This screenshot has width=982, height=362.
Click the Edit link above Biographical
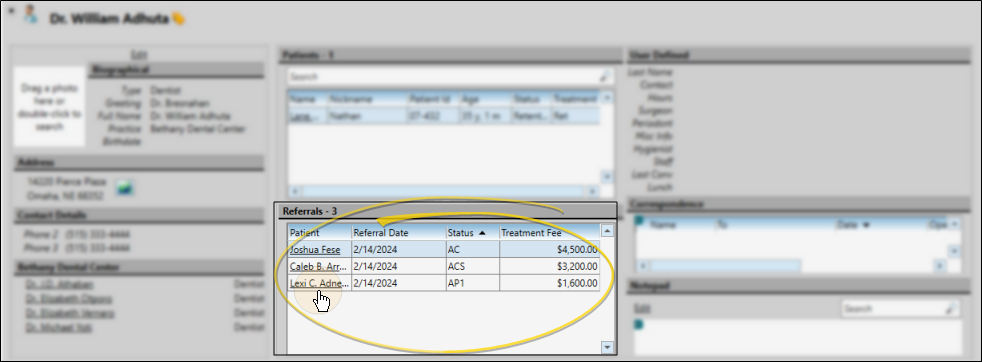[x=138, y=54]
